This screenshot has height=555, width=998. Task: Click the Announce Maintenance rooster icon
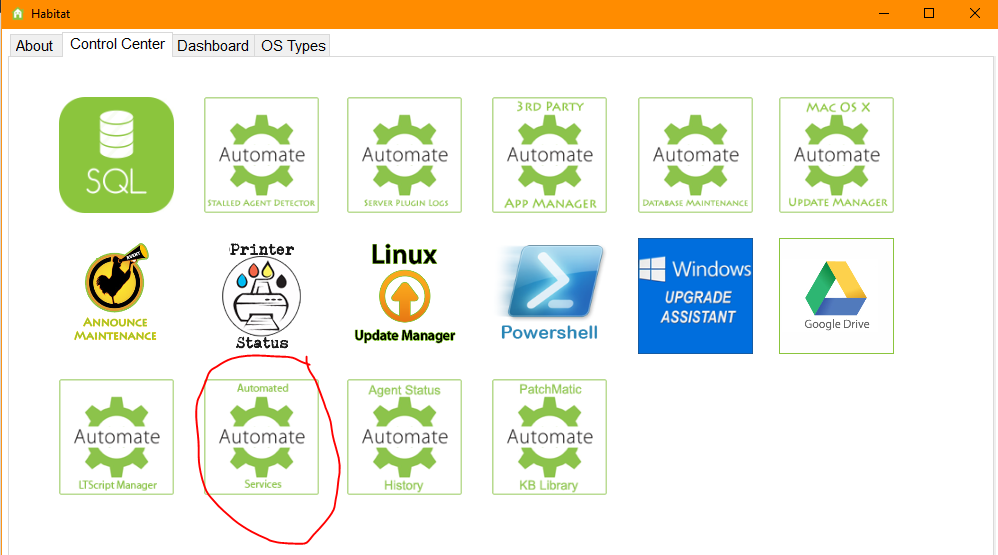(x=116, y=293)
